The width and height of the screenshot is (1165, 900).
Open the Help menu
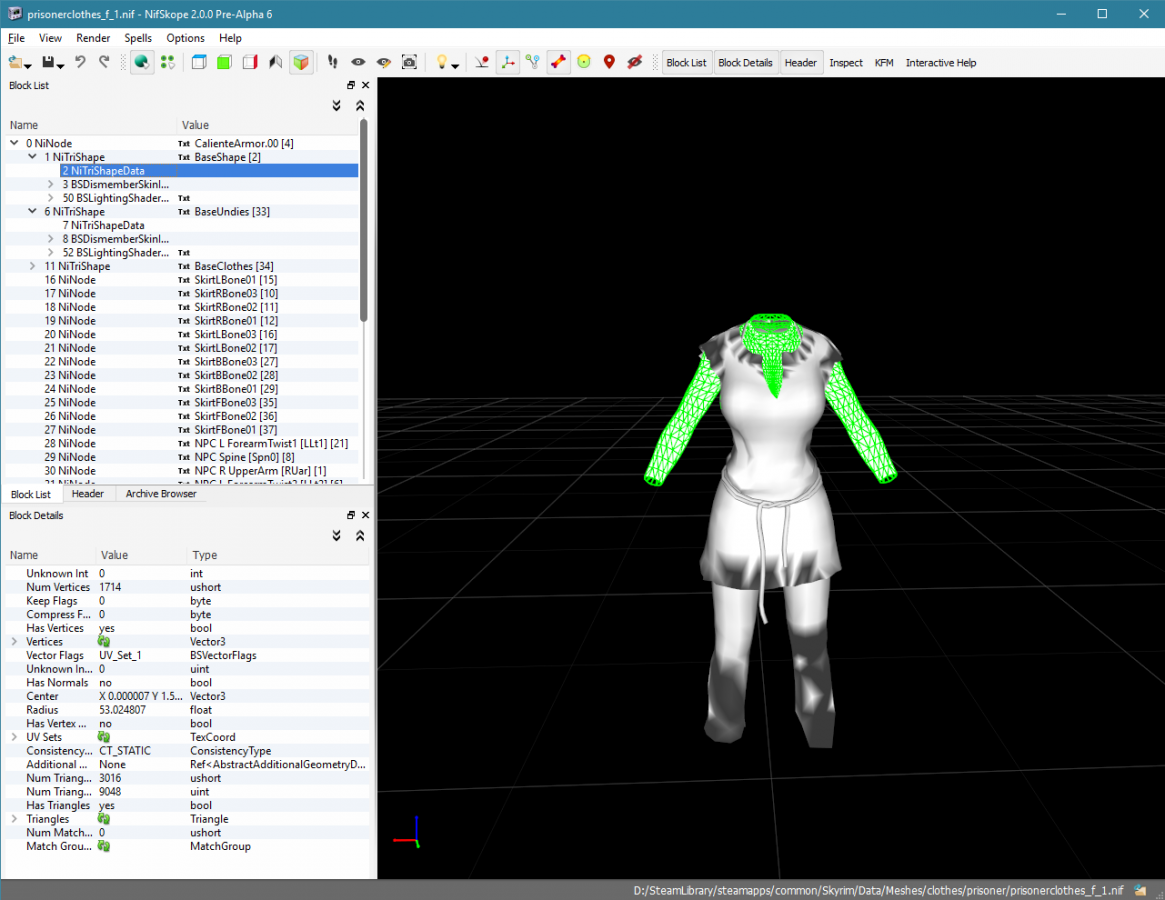tap(230, 38)
